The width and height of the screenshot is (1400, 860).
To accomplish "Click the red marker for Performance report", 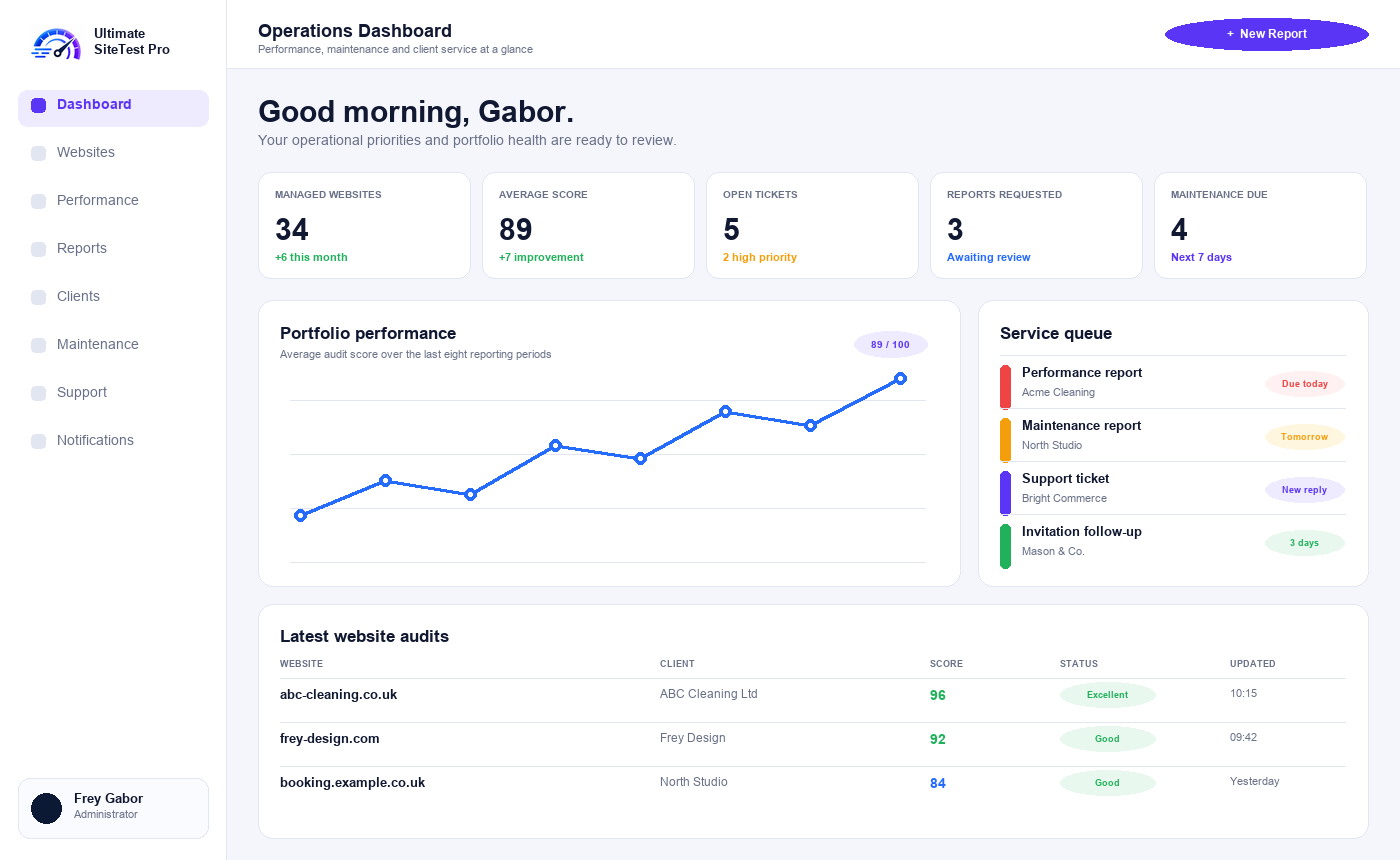I will point(1006,387).
